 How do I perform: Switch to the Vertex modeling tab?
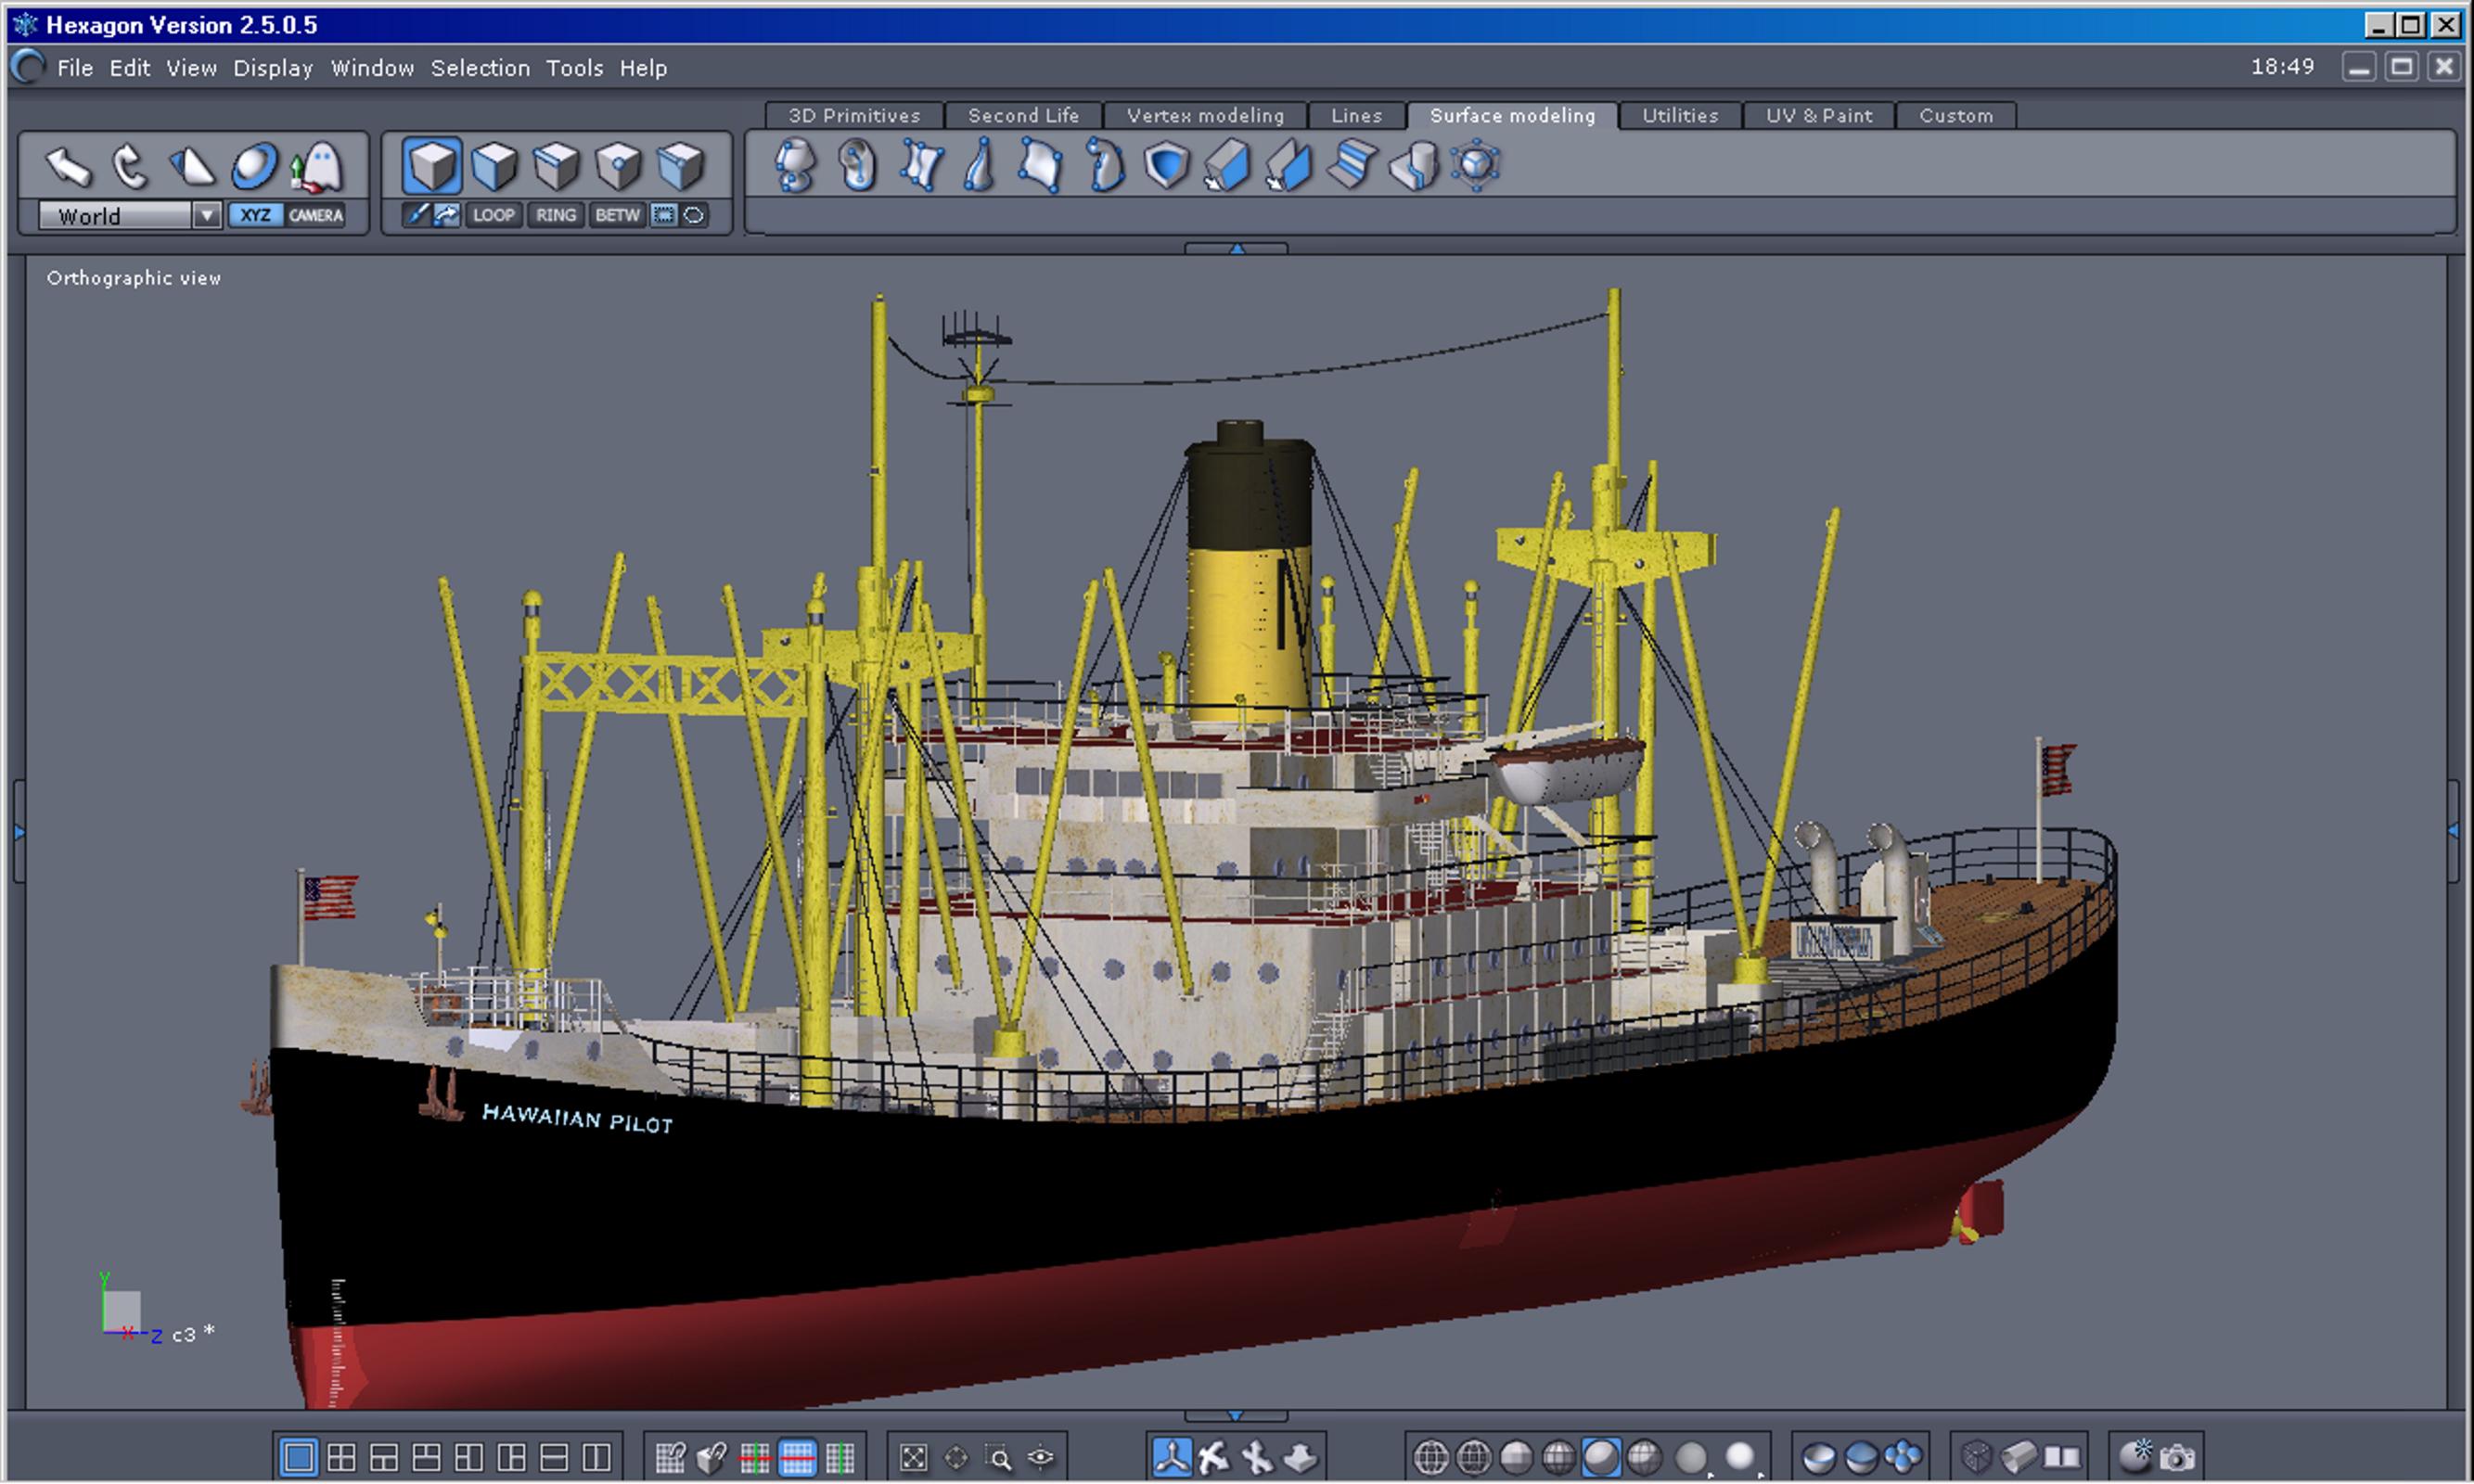point(1205,116)
